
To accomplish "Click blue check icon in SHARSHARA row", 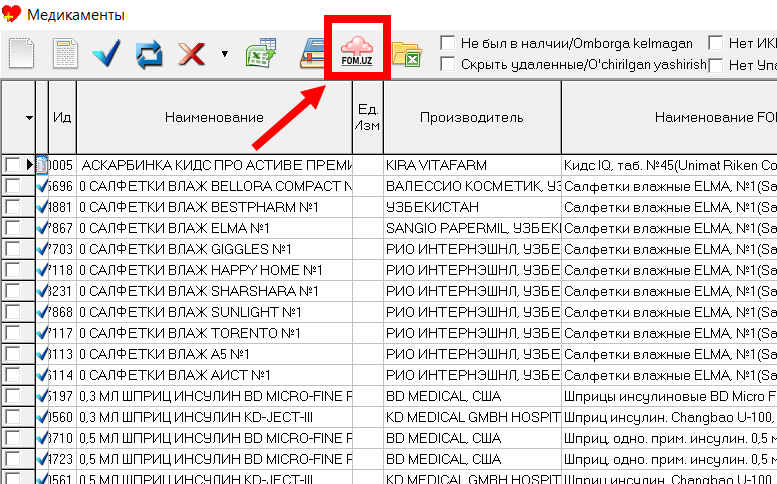I will point(42,291).
